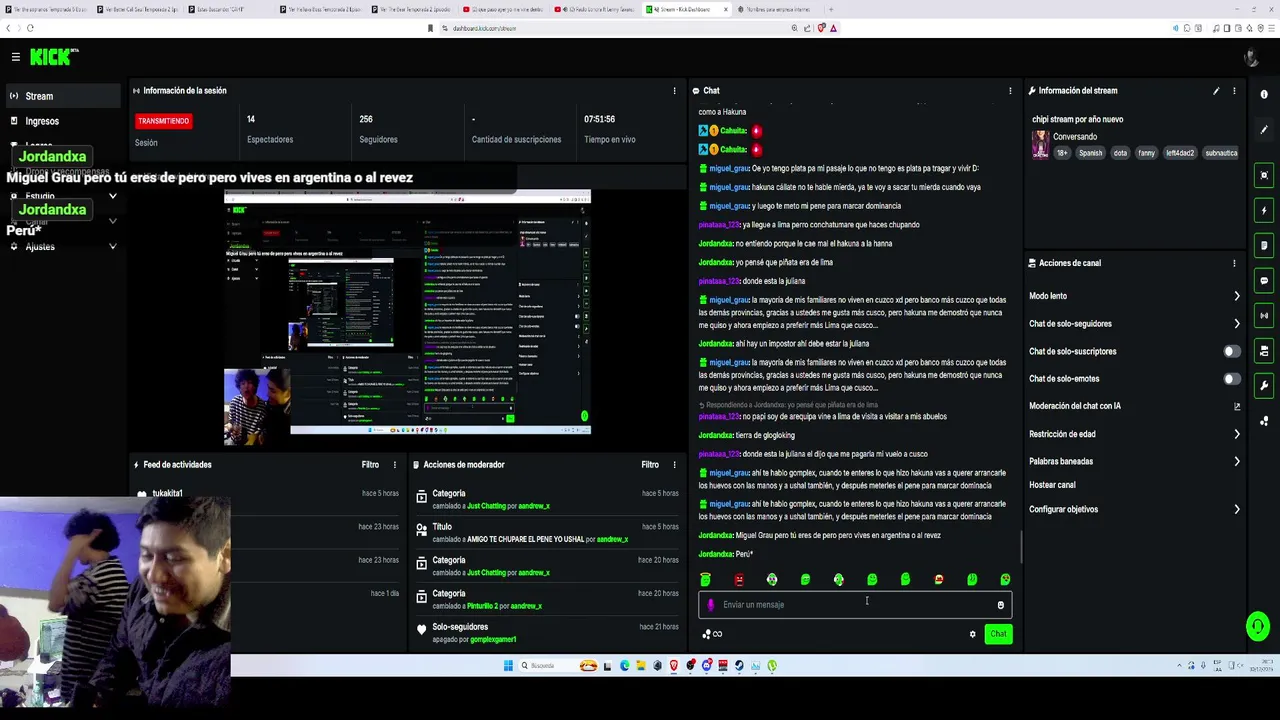Image resolution: width=1280 pixels, height=720 pixels.
Task: Open the Windows Start button in taskbar
Action: (508, 666)
